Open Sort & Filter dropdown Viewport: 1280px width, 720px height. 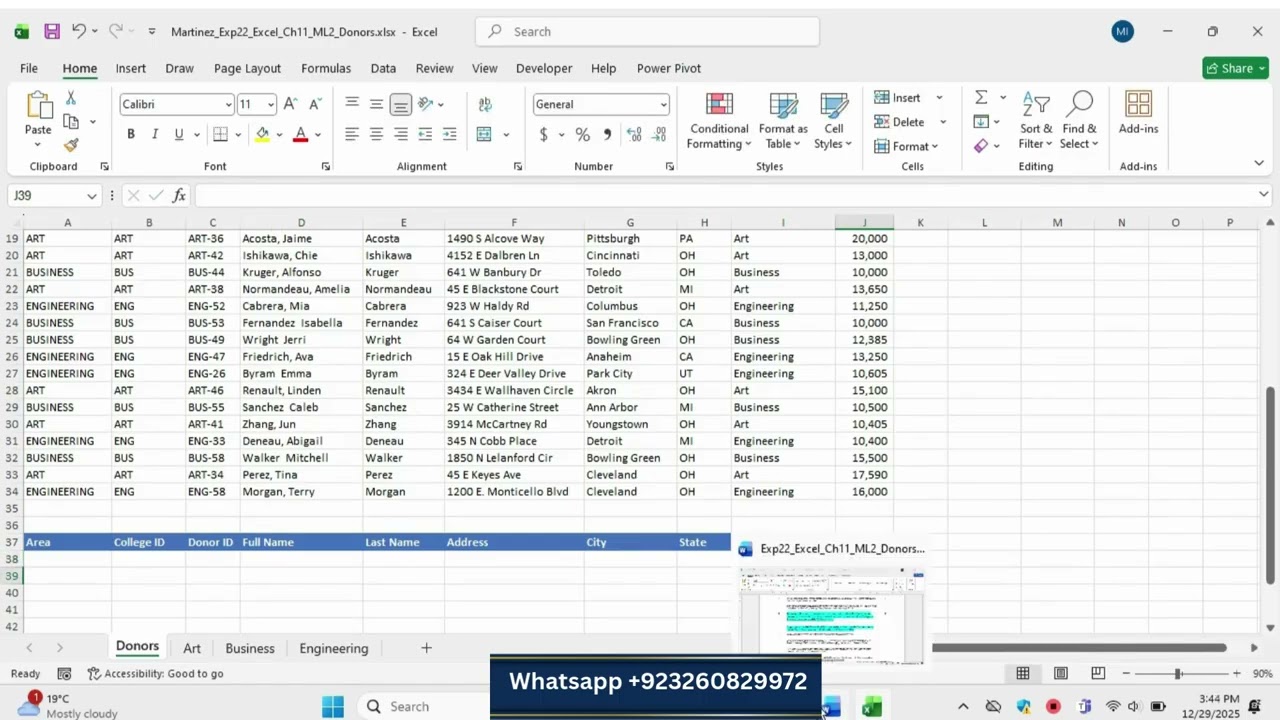pos(1036,121)
